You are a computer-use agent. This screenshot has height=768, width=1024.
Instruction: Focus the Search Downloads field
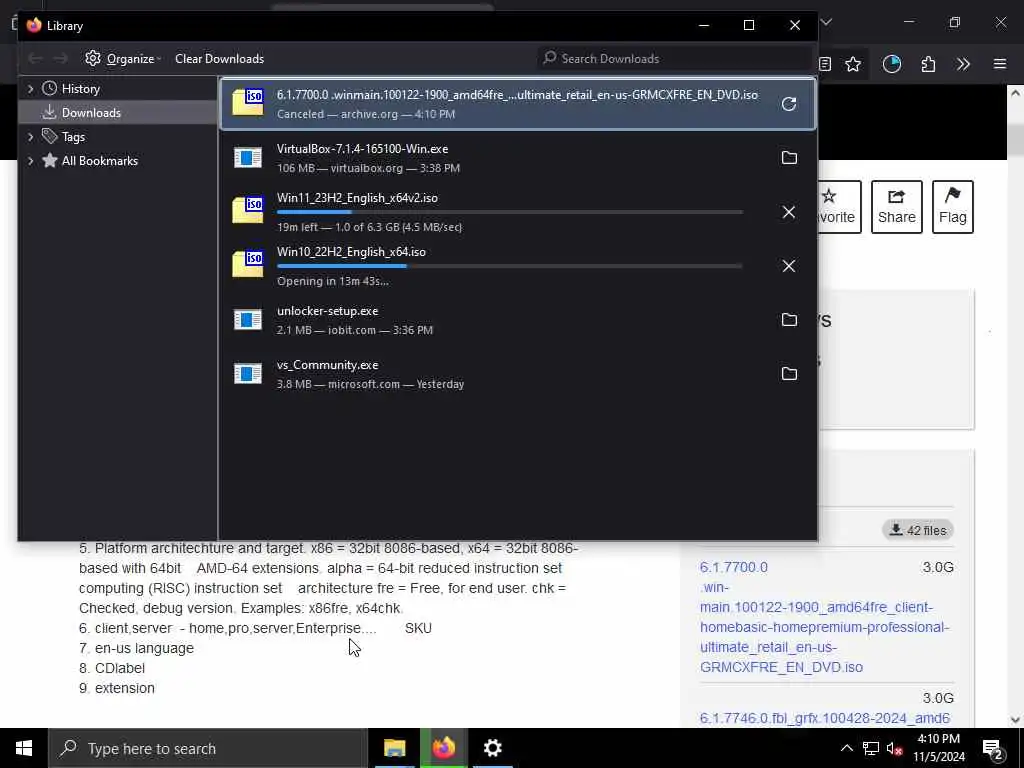click(x=675, y=59)
